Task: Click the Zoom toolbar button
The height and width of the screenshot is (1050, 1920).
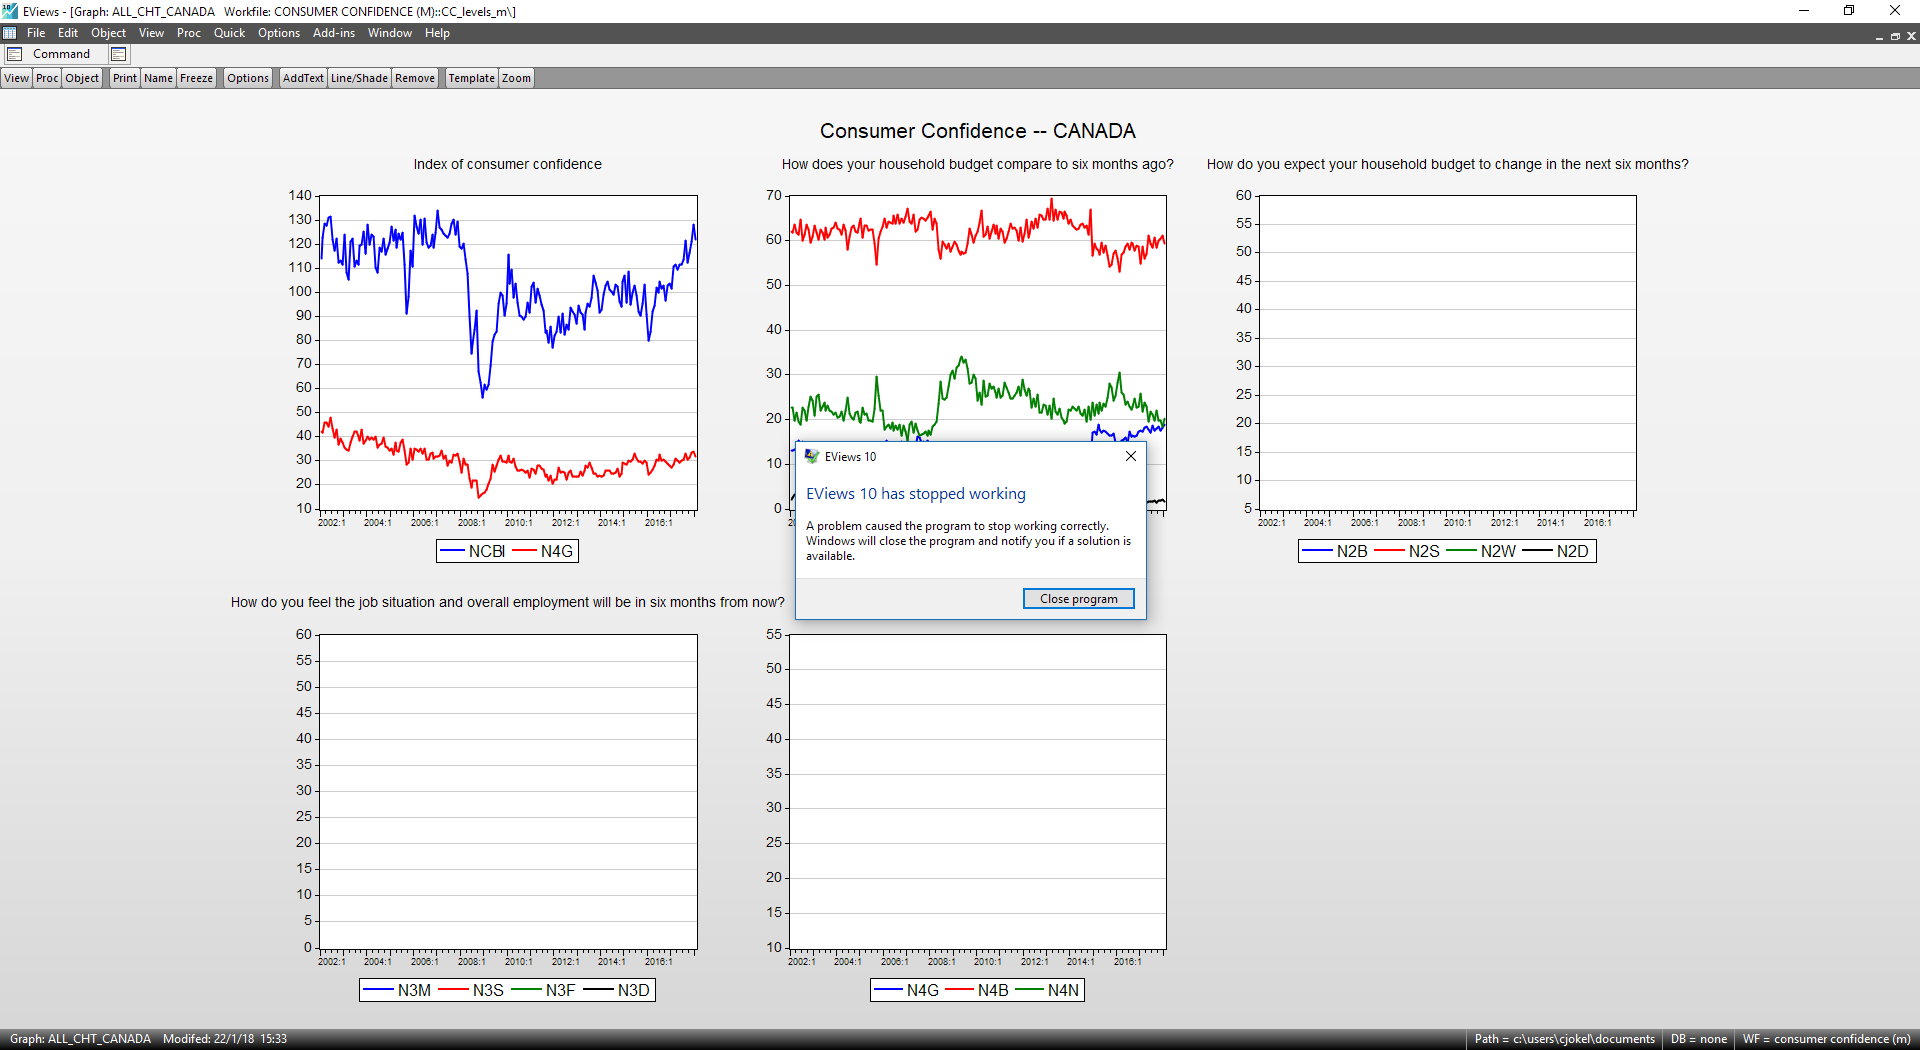Action: [x=516, y=78]
